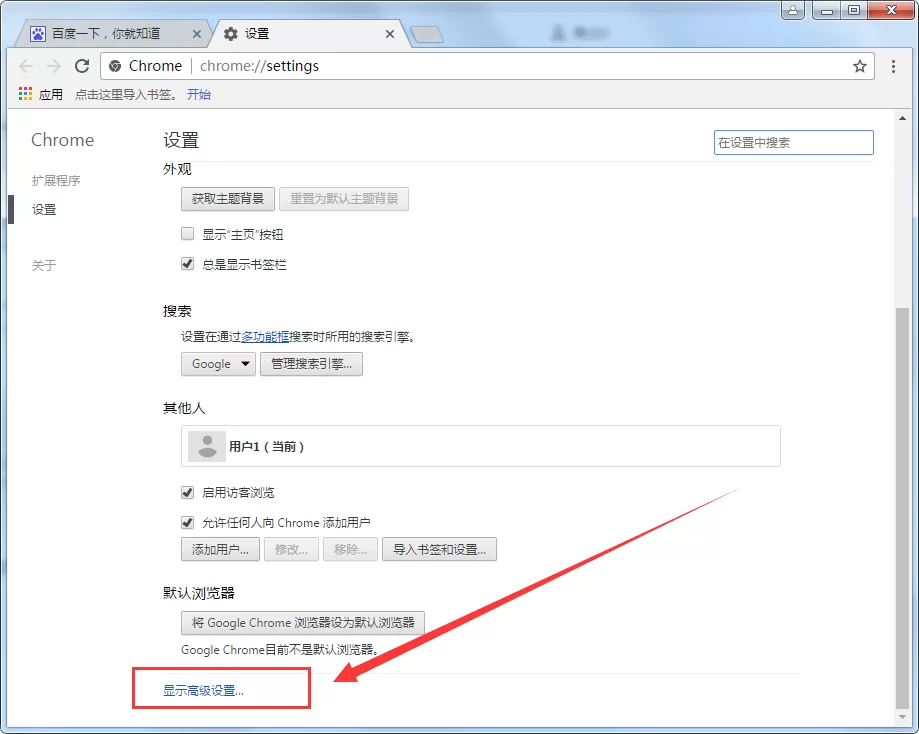The width and height of the screenshot is (919, 734).
Task: Click the 添加用户 button
Action: point(220,549)
